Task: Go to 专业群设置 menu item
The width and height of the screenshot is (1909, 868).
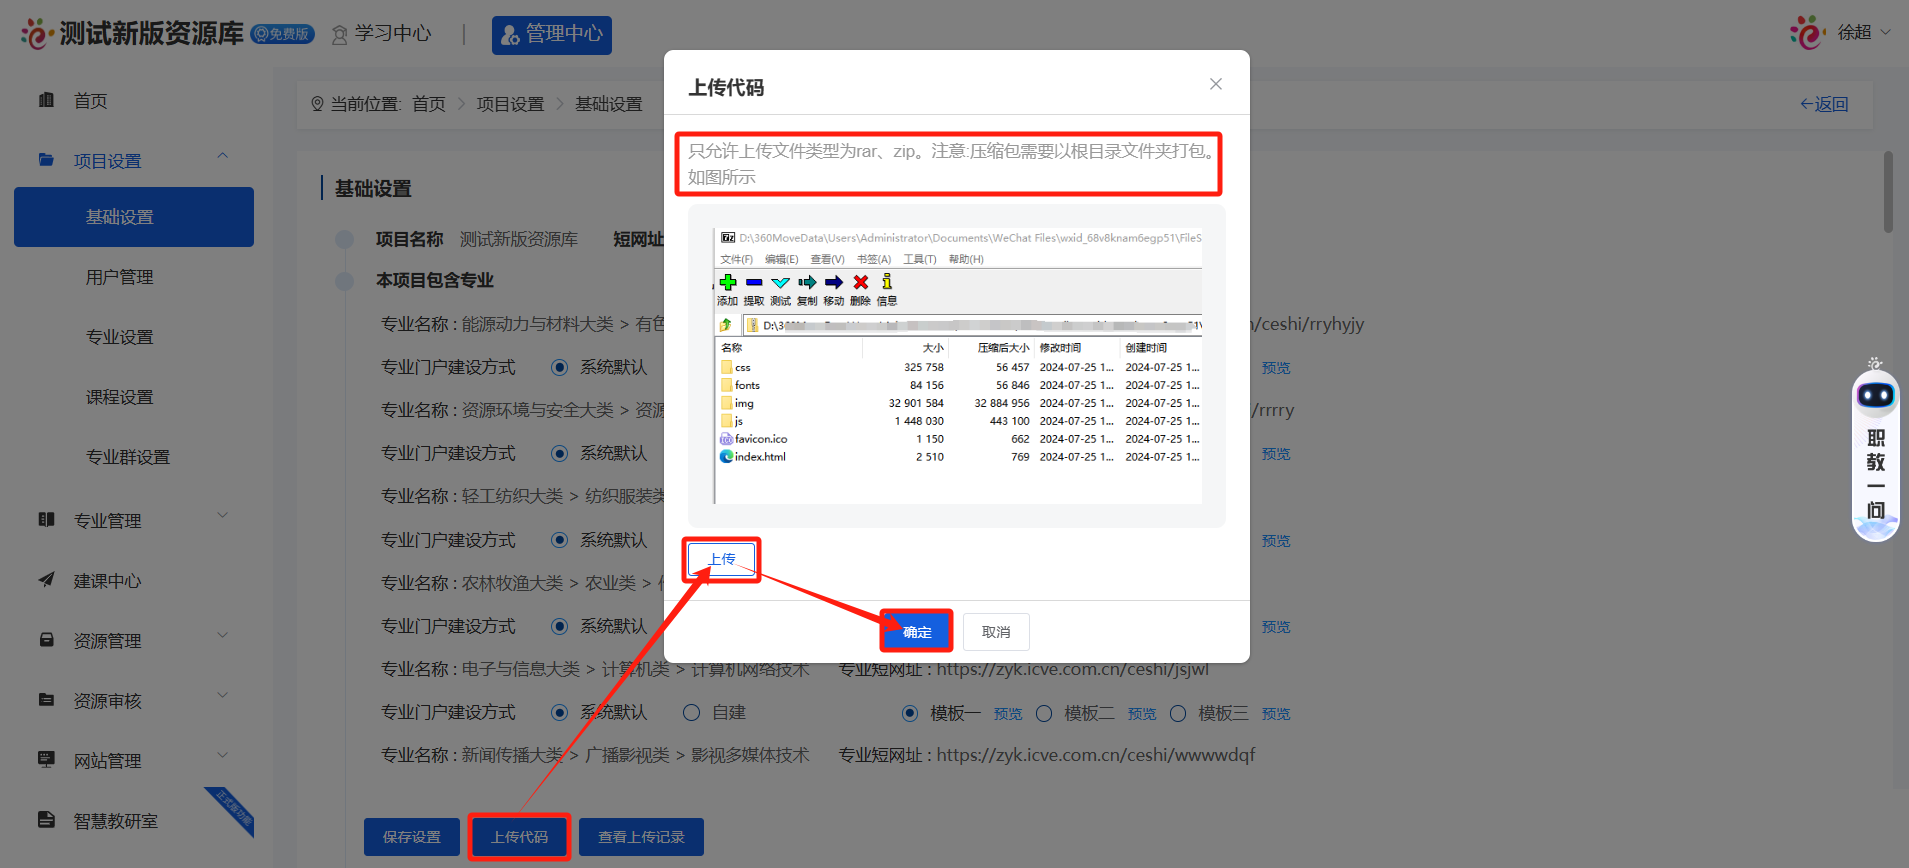Action: coord(128,457)
